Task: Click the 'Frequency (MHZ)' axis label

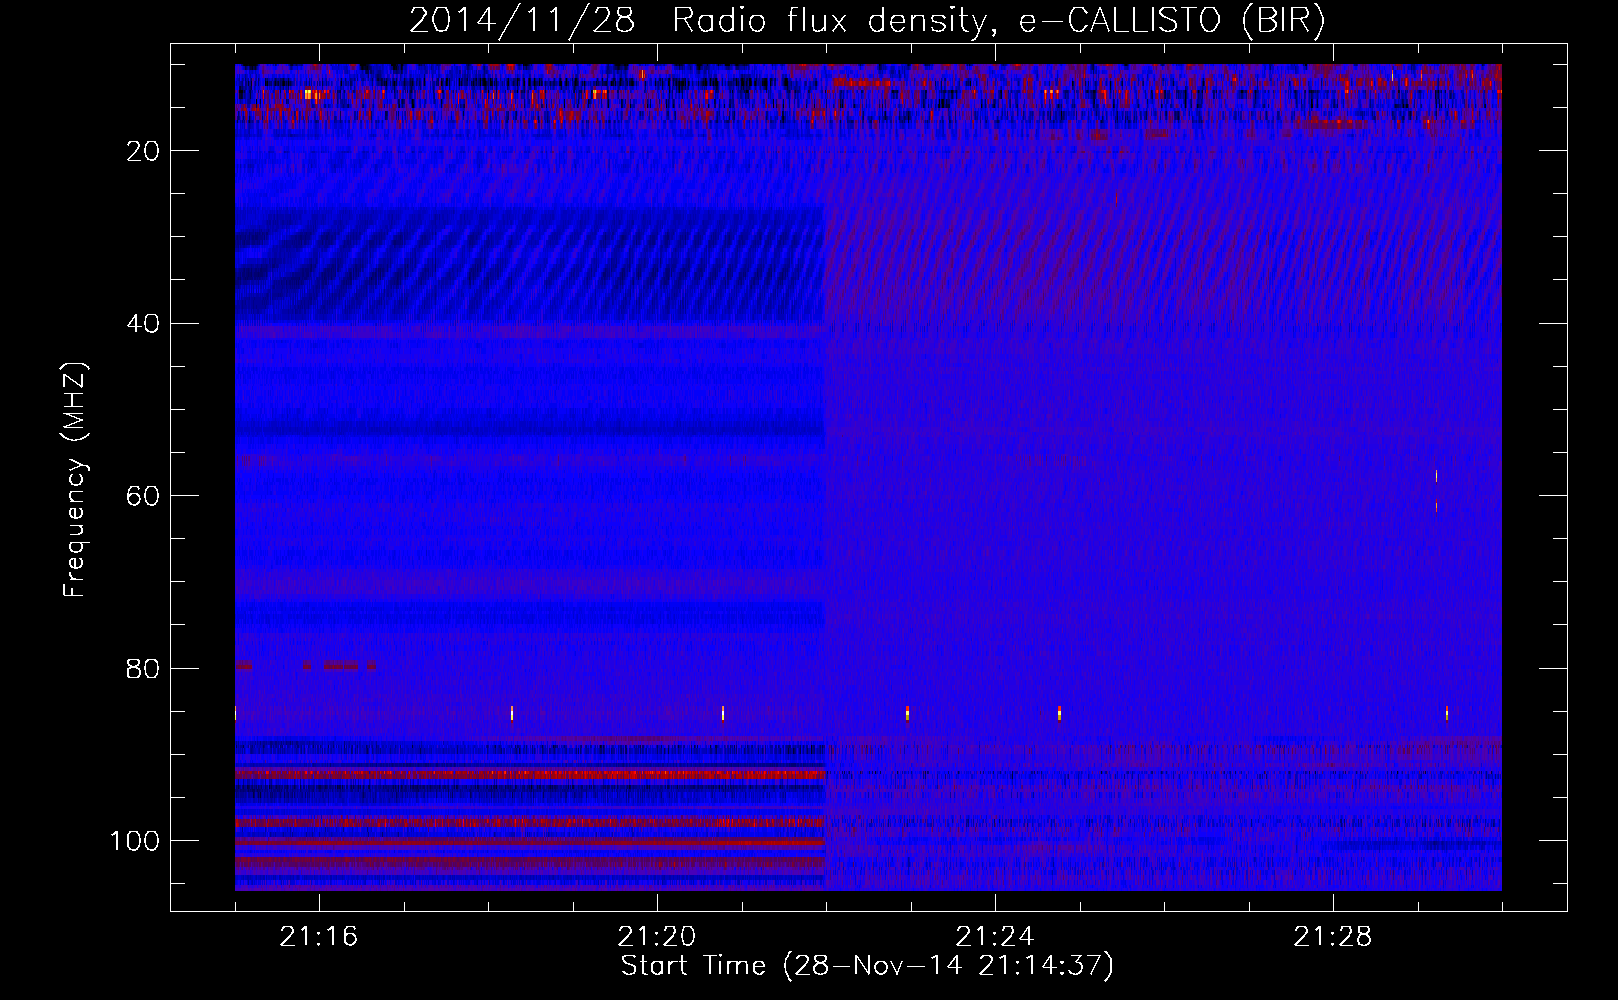Action: click(x=75, y=480)
